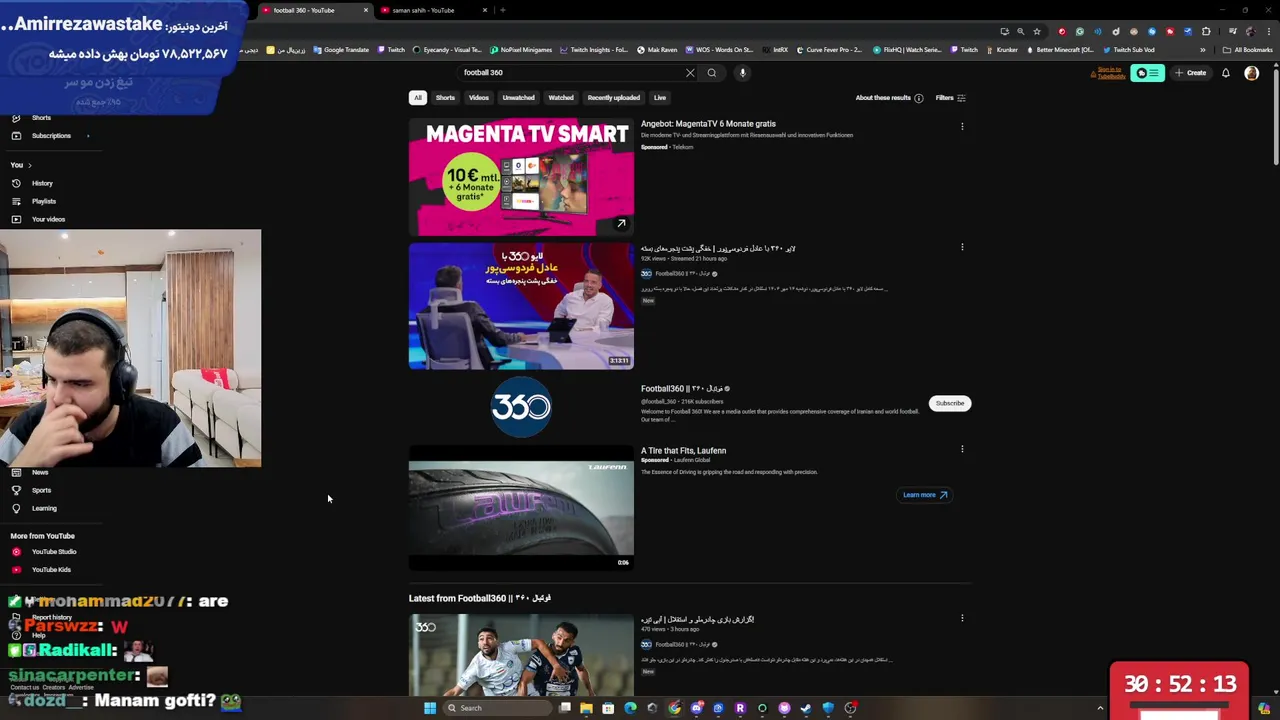This screenshot has height=720, width=1280.
Task: Open the Magenta TV Smart ad thumbnail
Action: point(521,177)
